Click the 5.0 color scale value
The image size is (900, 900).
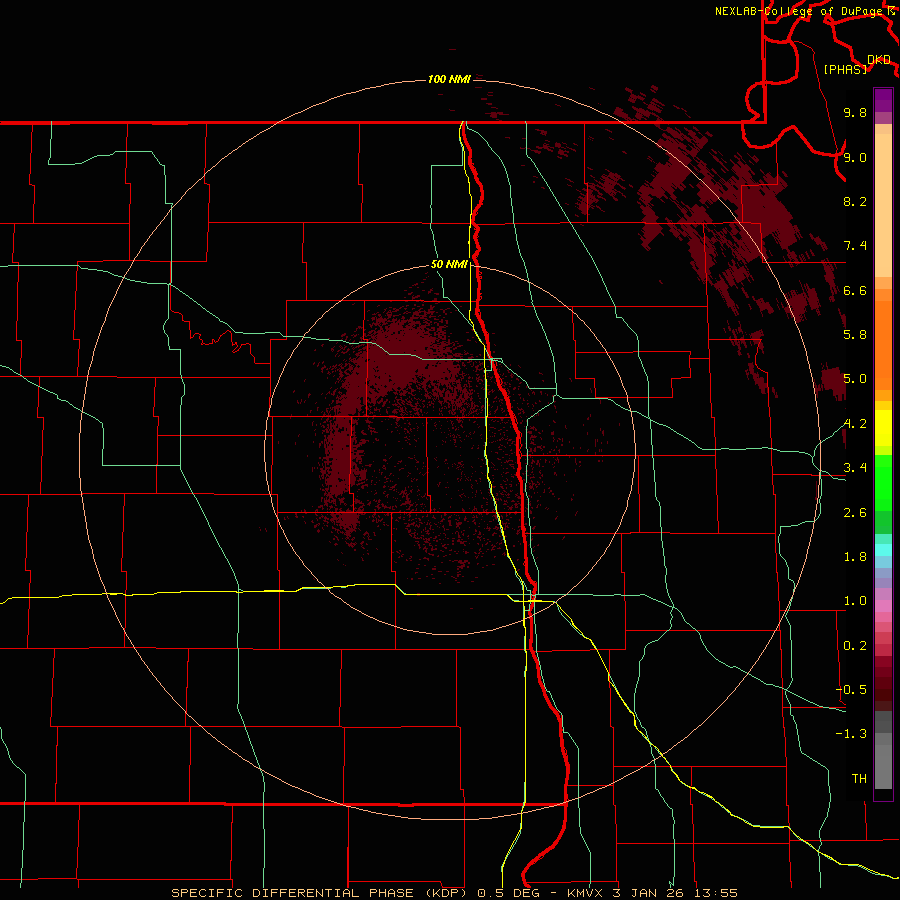click(855, 379)
